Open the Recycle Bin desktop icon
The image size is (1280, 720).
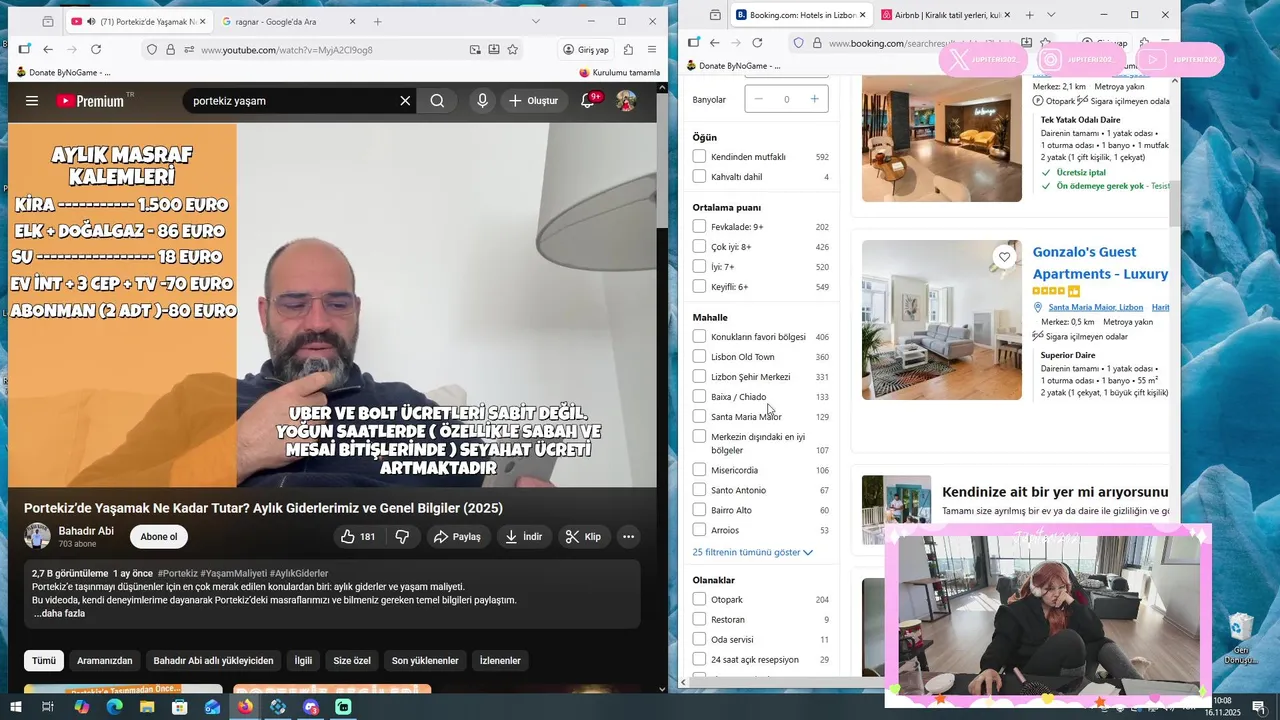pyautogui.click(x=1240, y=640)
